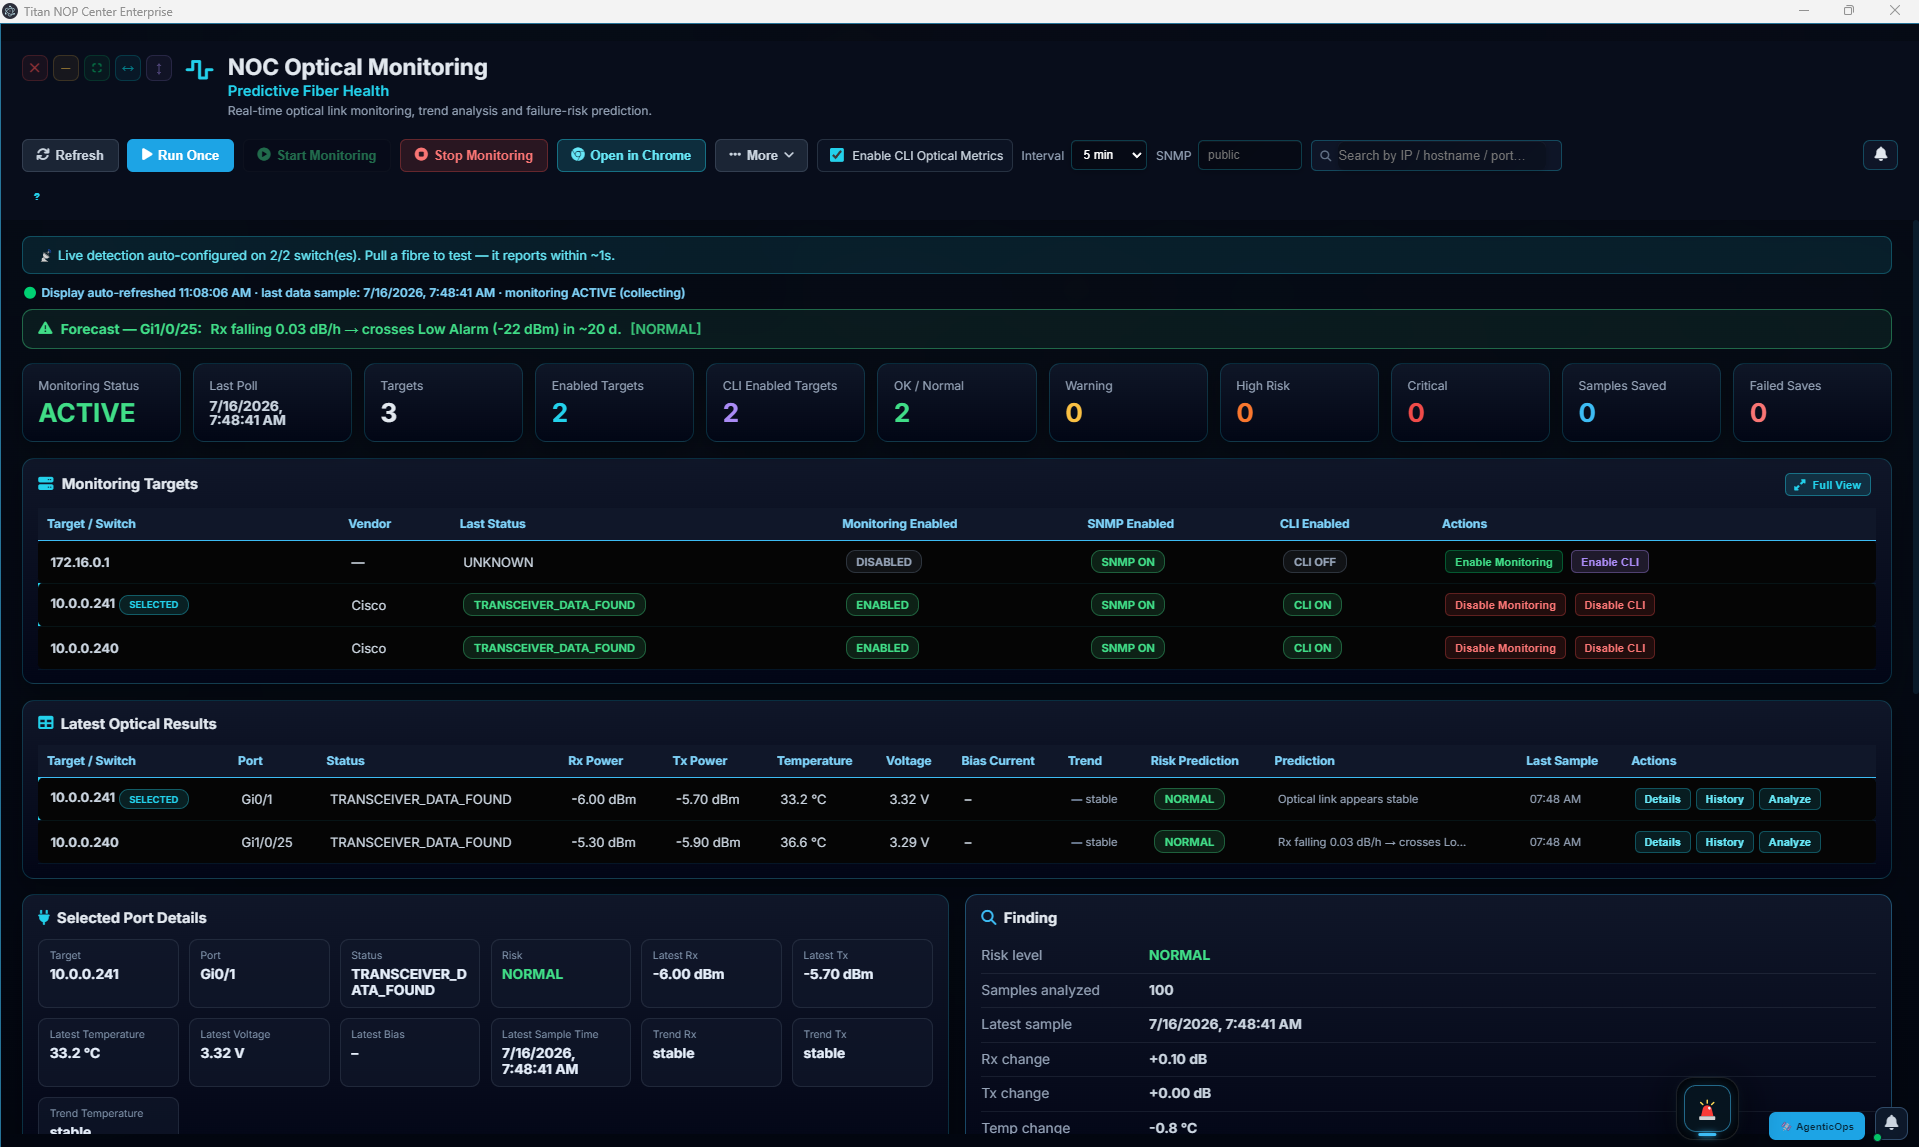Click NORMAL risk badge for Gi1/0/25
The width and height of the screenshot is (1919, 1147).
point(1189,842)
